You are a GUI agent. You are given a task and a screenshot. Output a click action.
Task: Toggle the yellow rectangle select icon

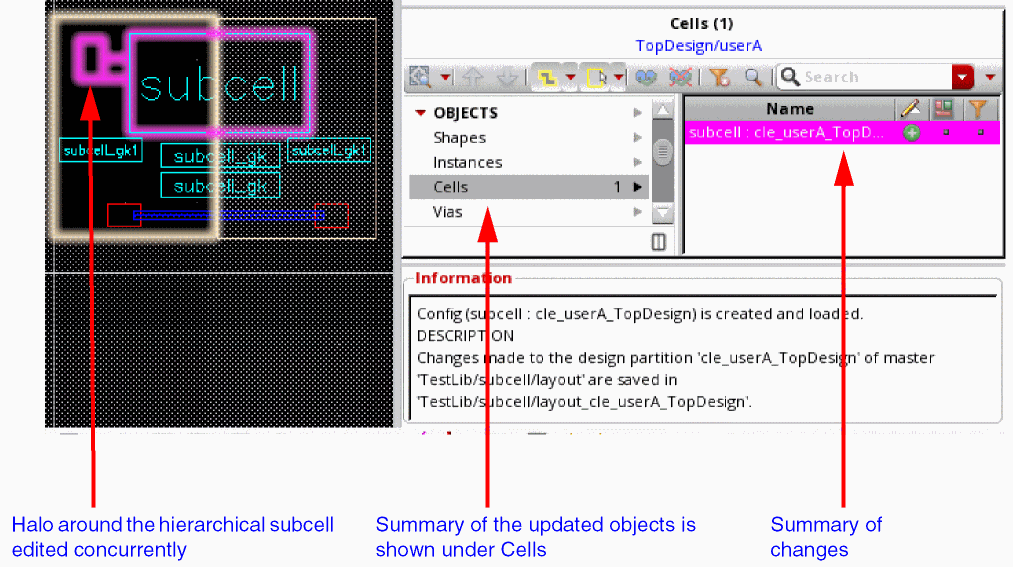click(596, 77)
